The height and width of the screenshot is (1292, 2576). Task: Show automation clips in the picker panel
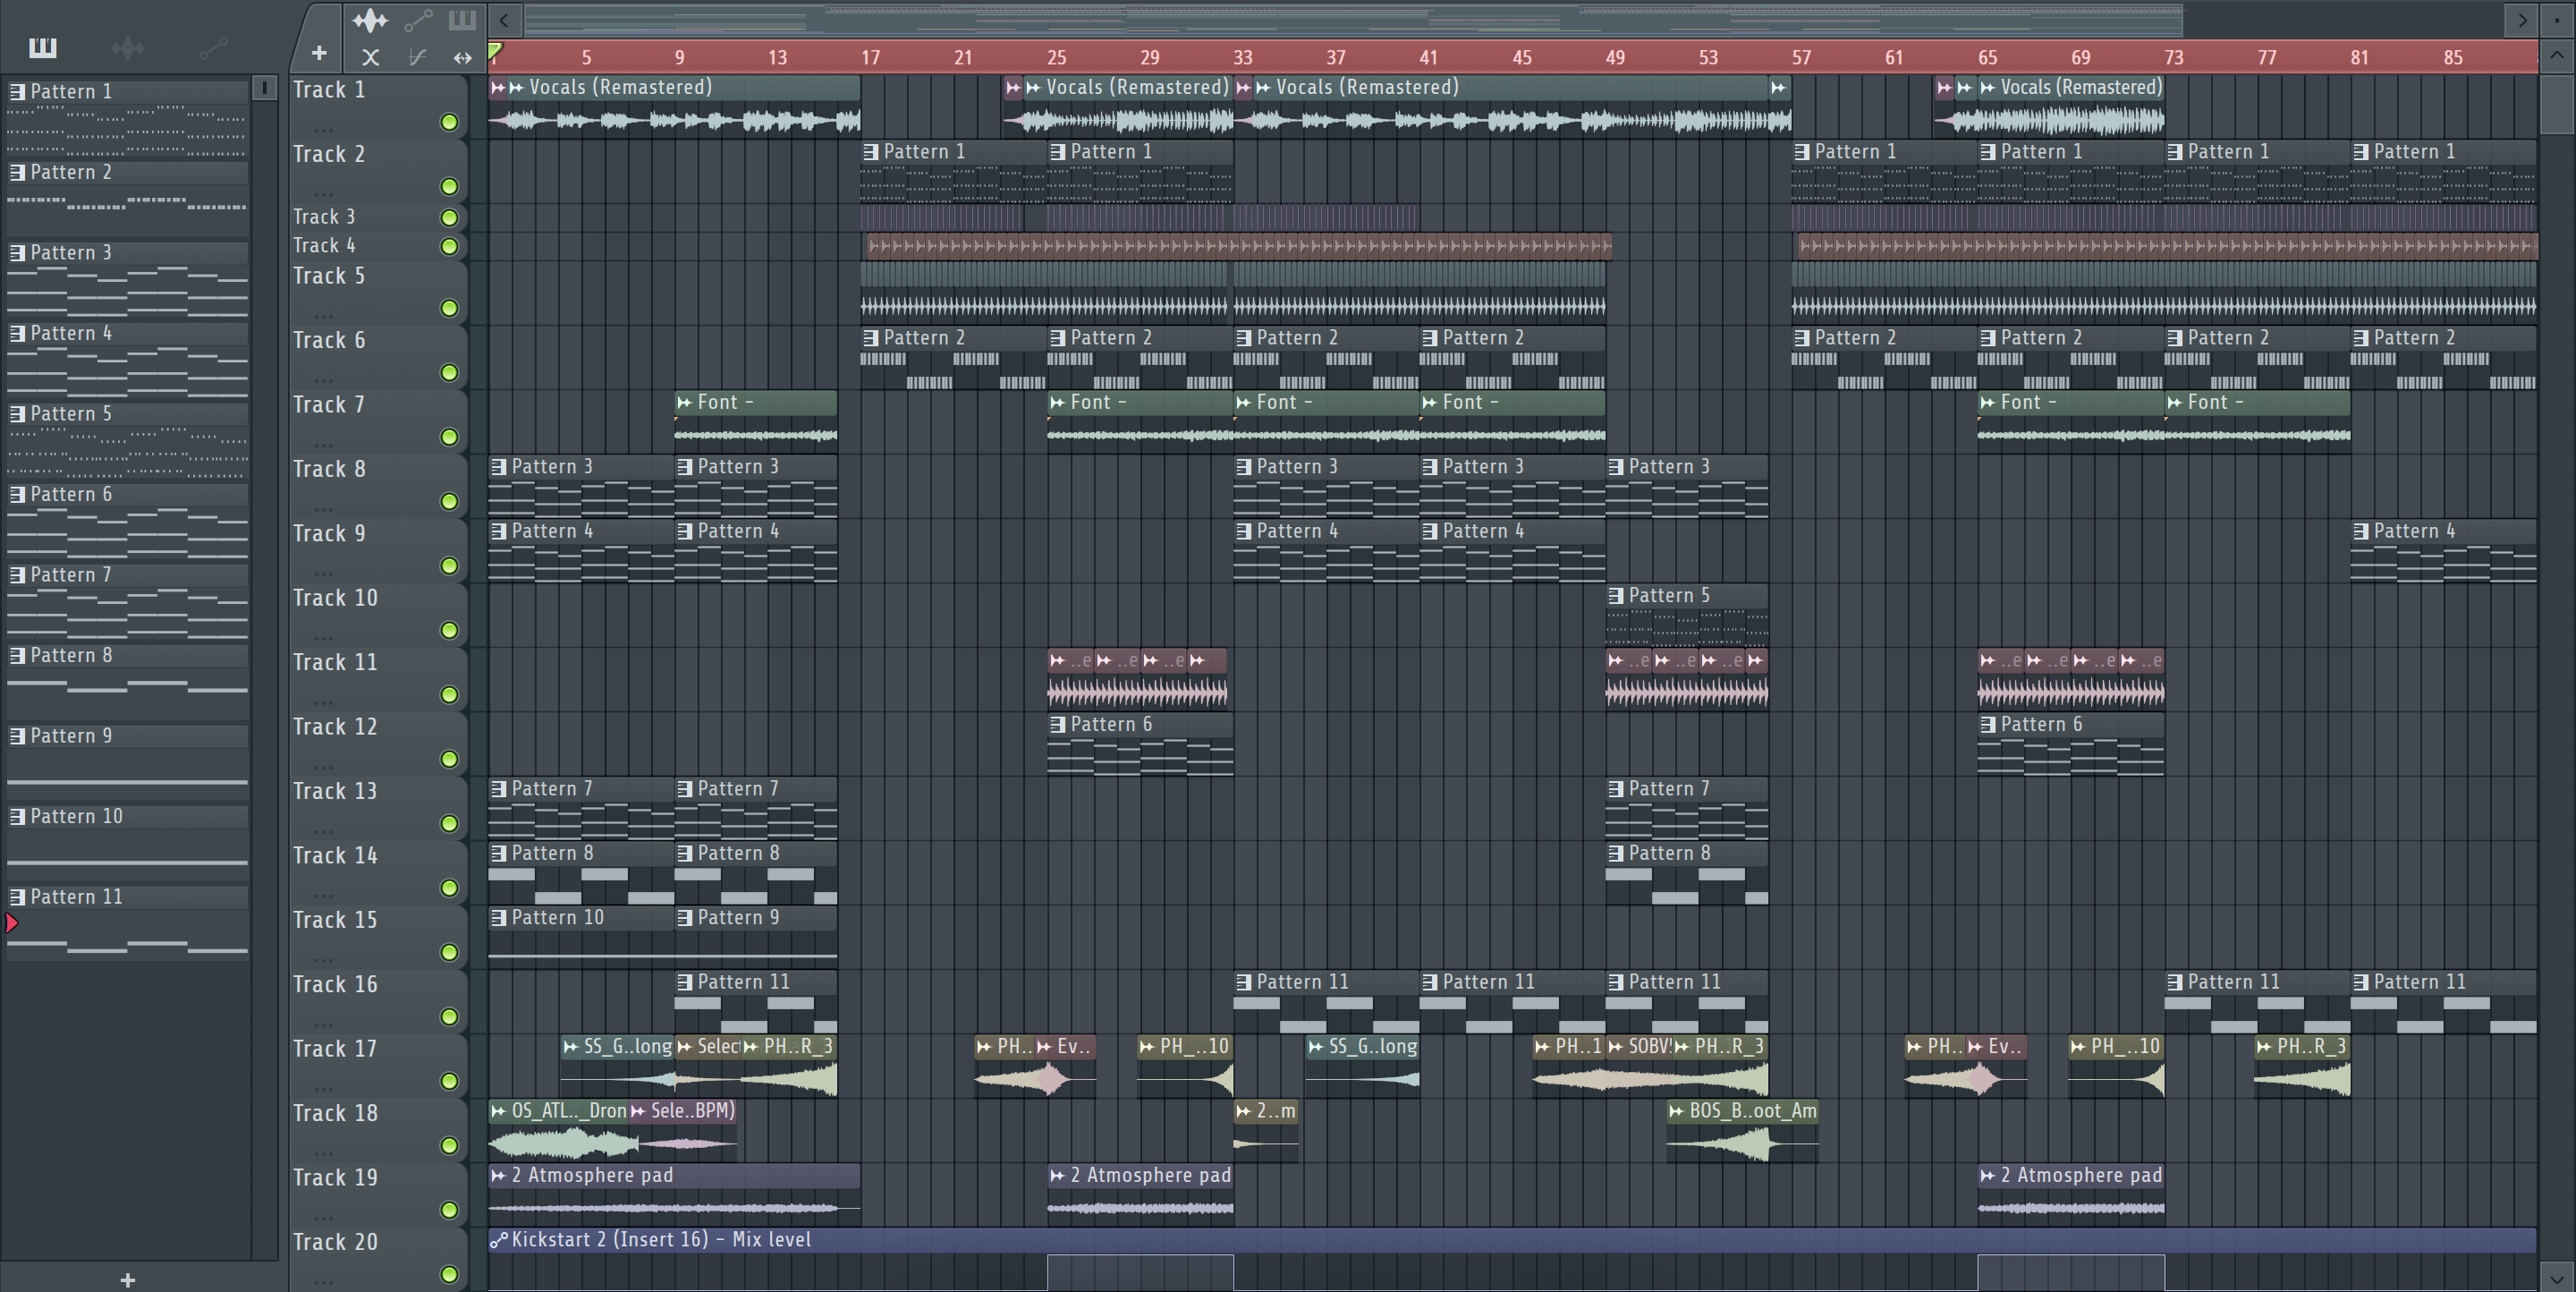[x=213, y=47]
